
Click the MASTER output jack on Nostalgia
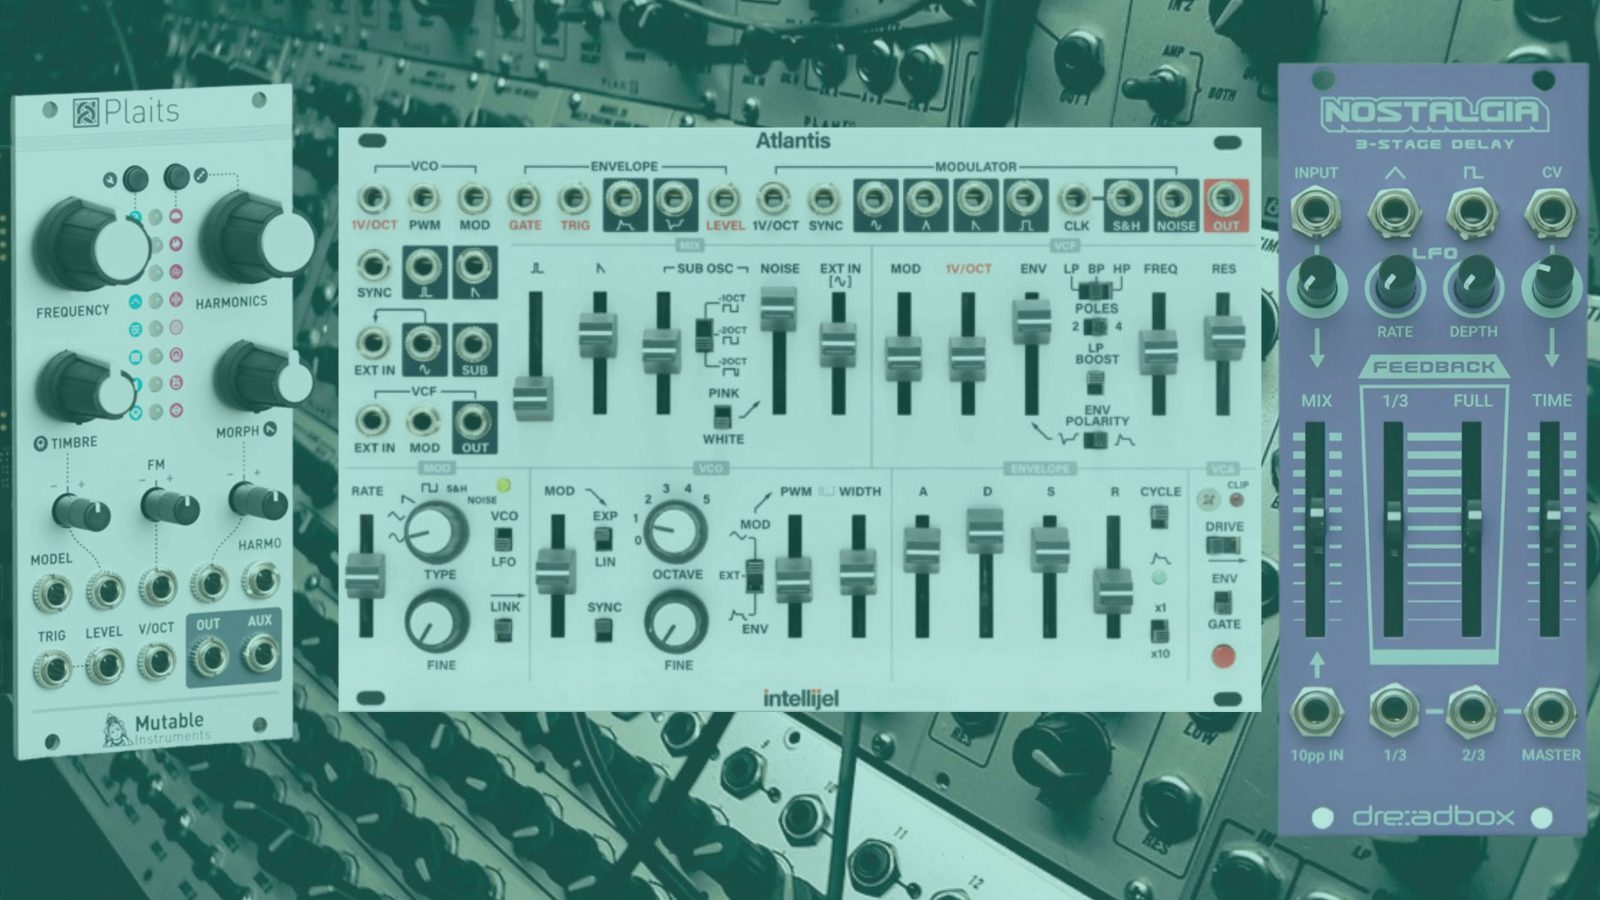tap(1550, 713)
